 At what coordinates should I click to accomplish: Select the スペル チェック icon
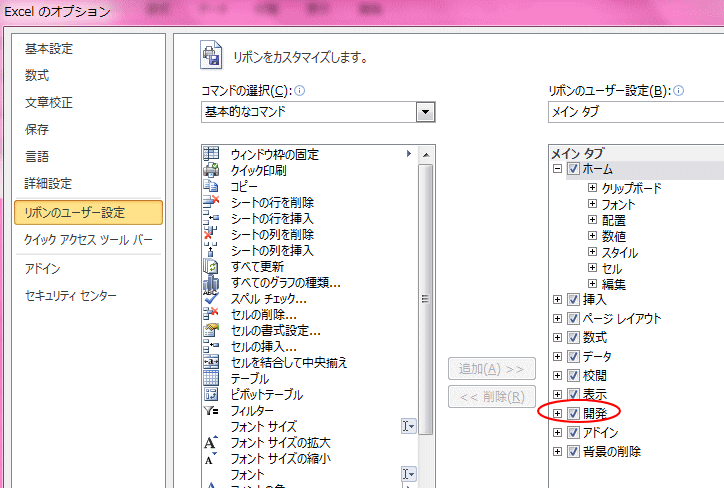pyautogui.click(x=211, y=298)
